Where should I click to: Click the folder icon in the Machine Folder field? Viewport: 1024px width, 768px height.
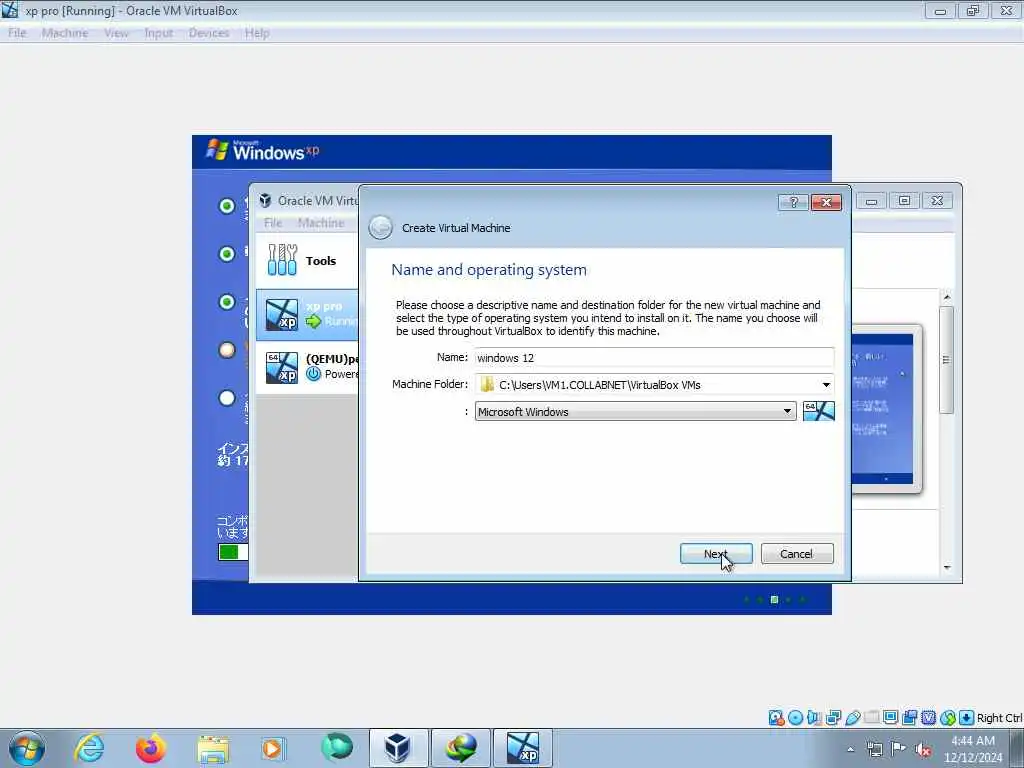coord(487,385)
